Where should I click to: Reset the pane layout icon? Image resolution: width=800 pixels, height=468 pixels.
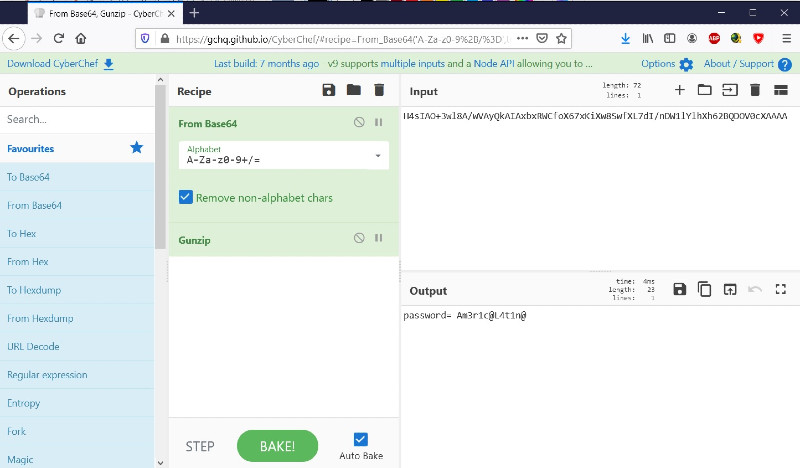pyautogui.click(x=781, y=90)
